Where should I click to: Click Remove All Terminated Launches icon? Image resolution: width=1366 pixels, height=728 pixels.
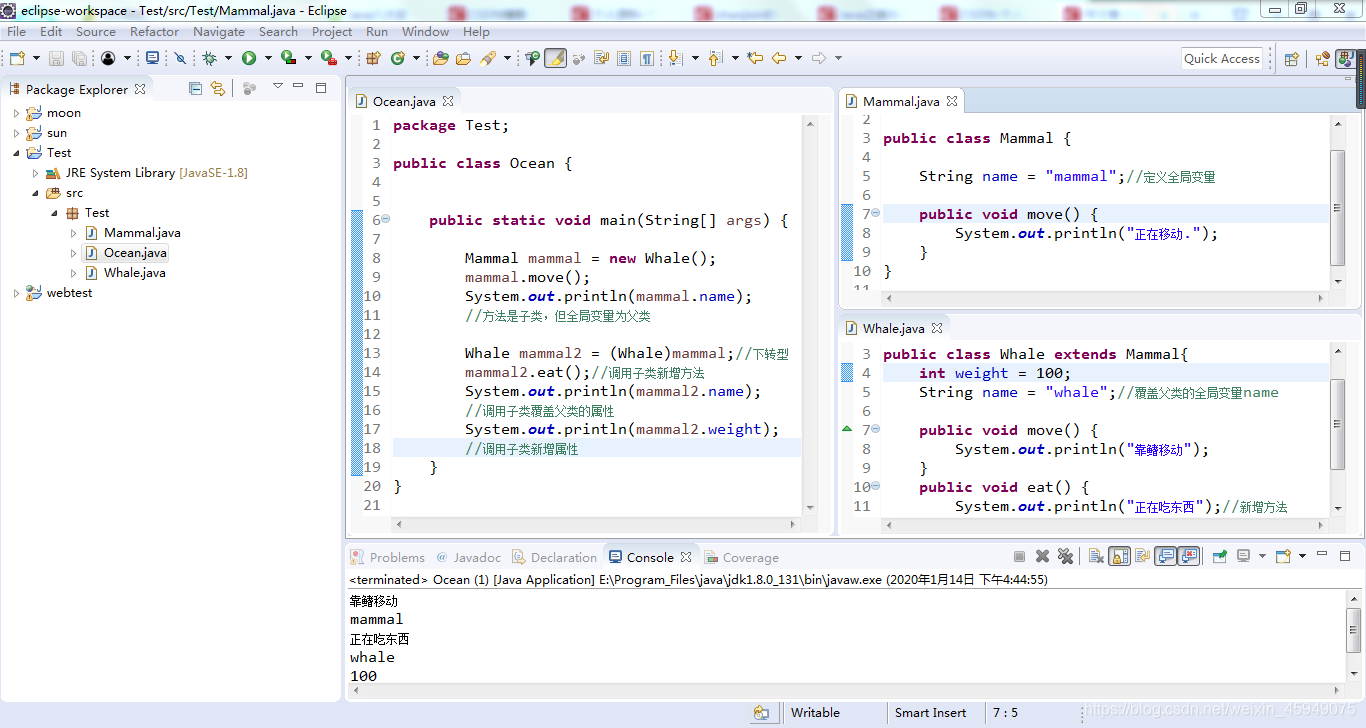point(1065,557)
